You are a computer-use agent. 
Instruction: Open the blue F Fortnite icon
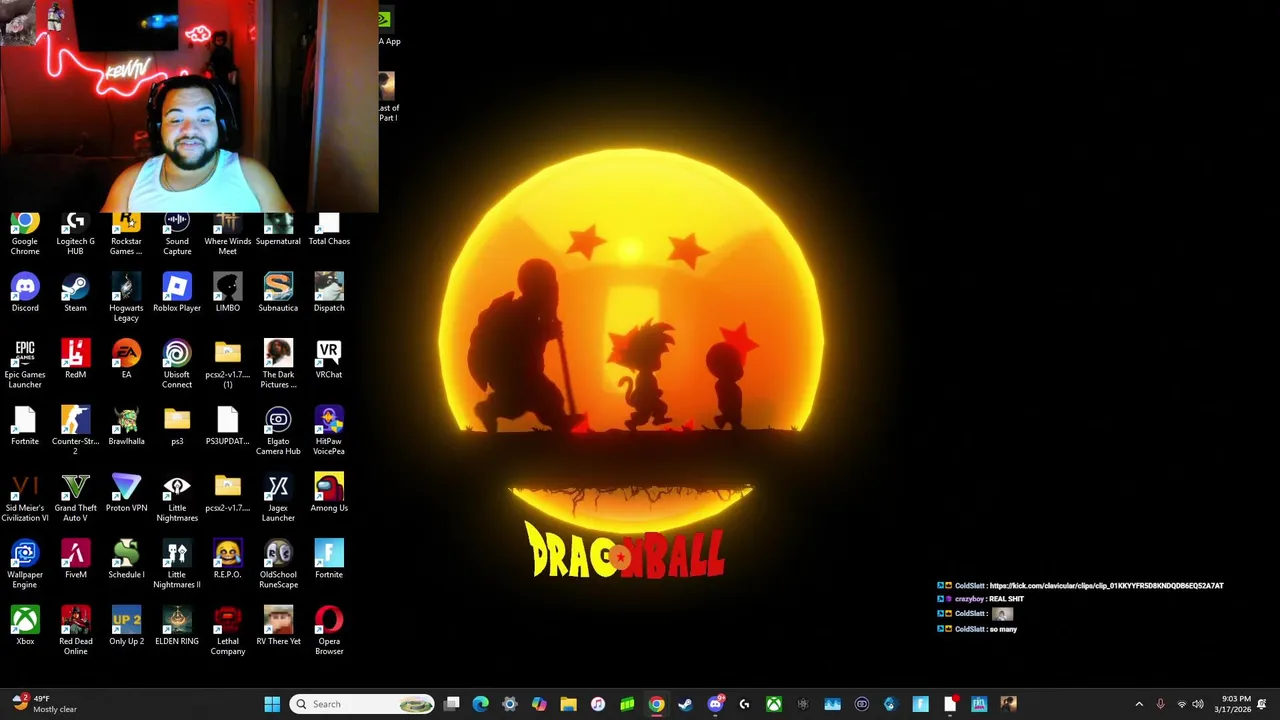[x=329, y=559]
